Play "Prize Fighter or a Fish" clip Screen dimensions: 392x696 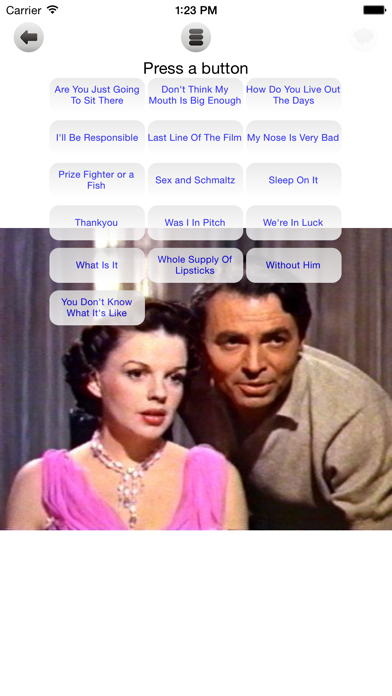[97, 180]
